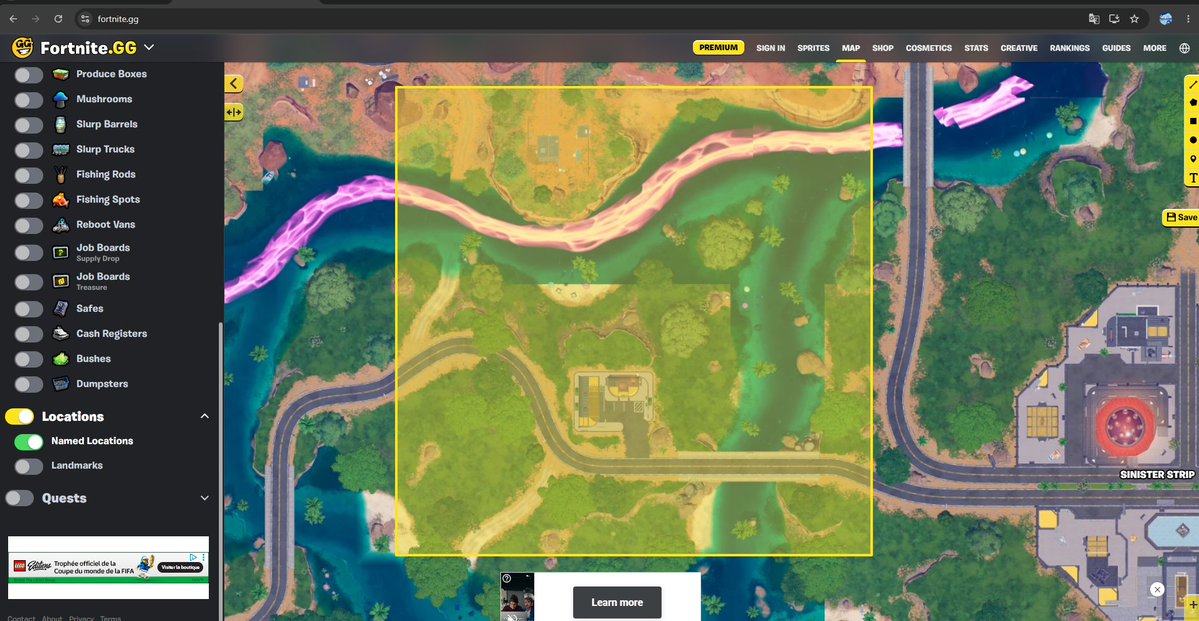Click the yellow Save button
The image size is (1199, 621).
[x=1181, y=217]
